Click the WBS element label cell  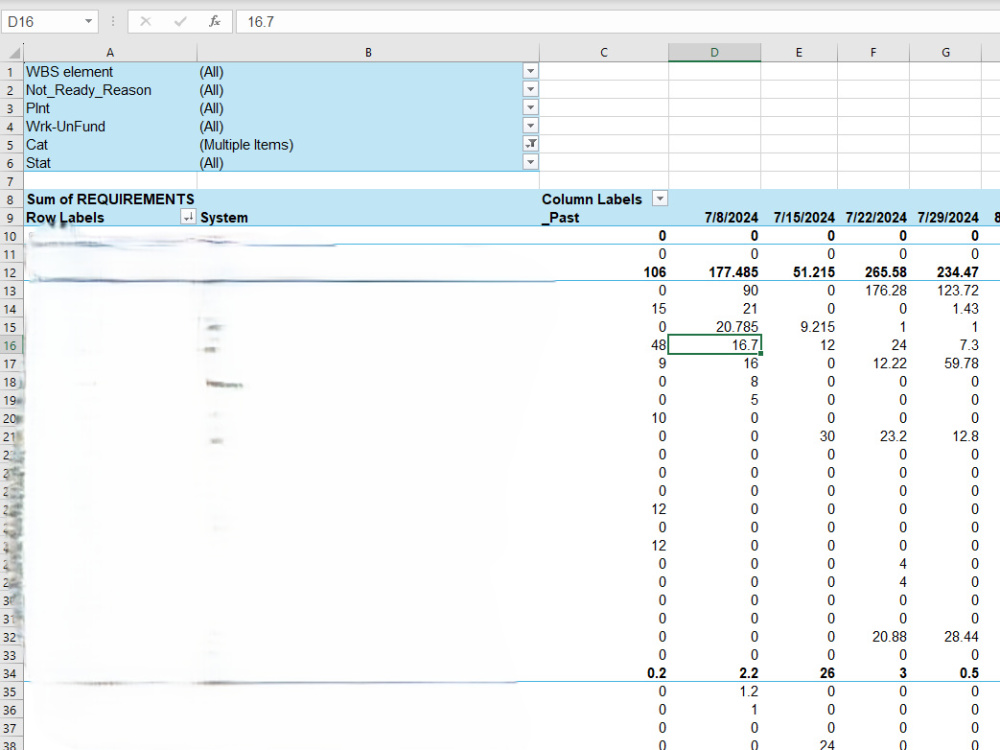pos(110,71)
